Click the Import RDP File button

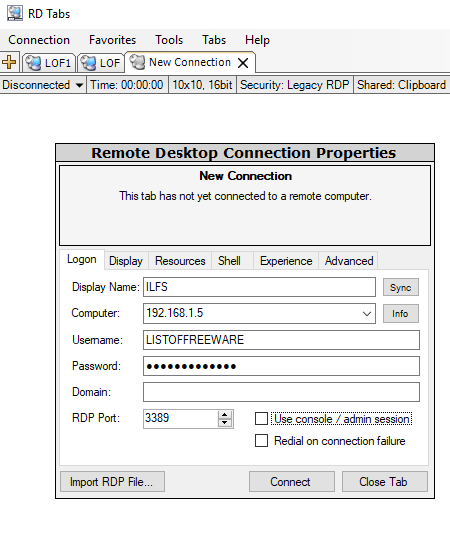click(x=112, y=482)
